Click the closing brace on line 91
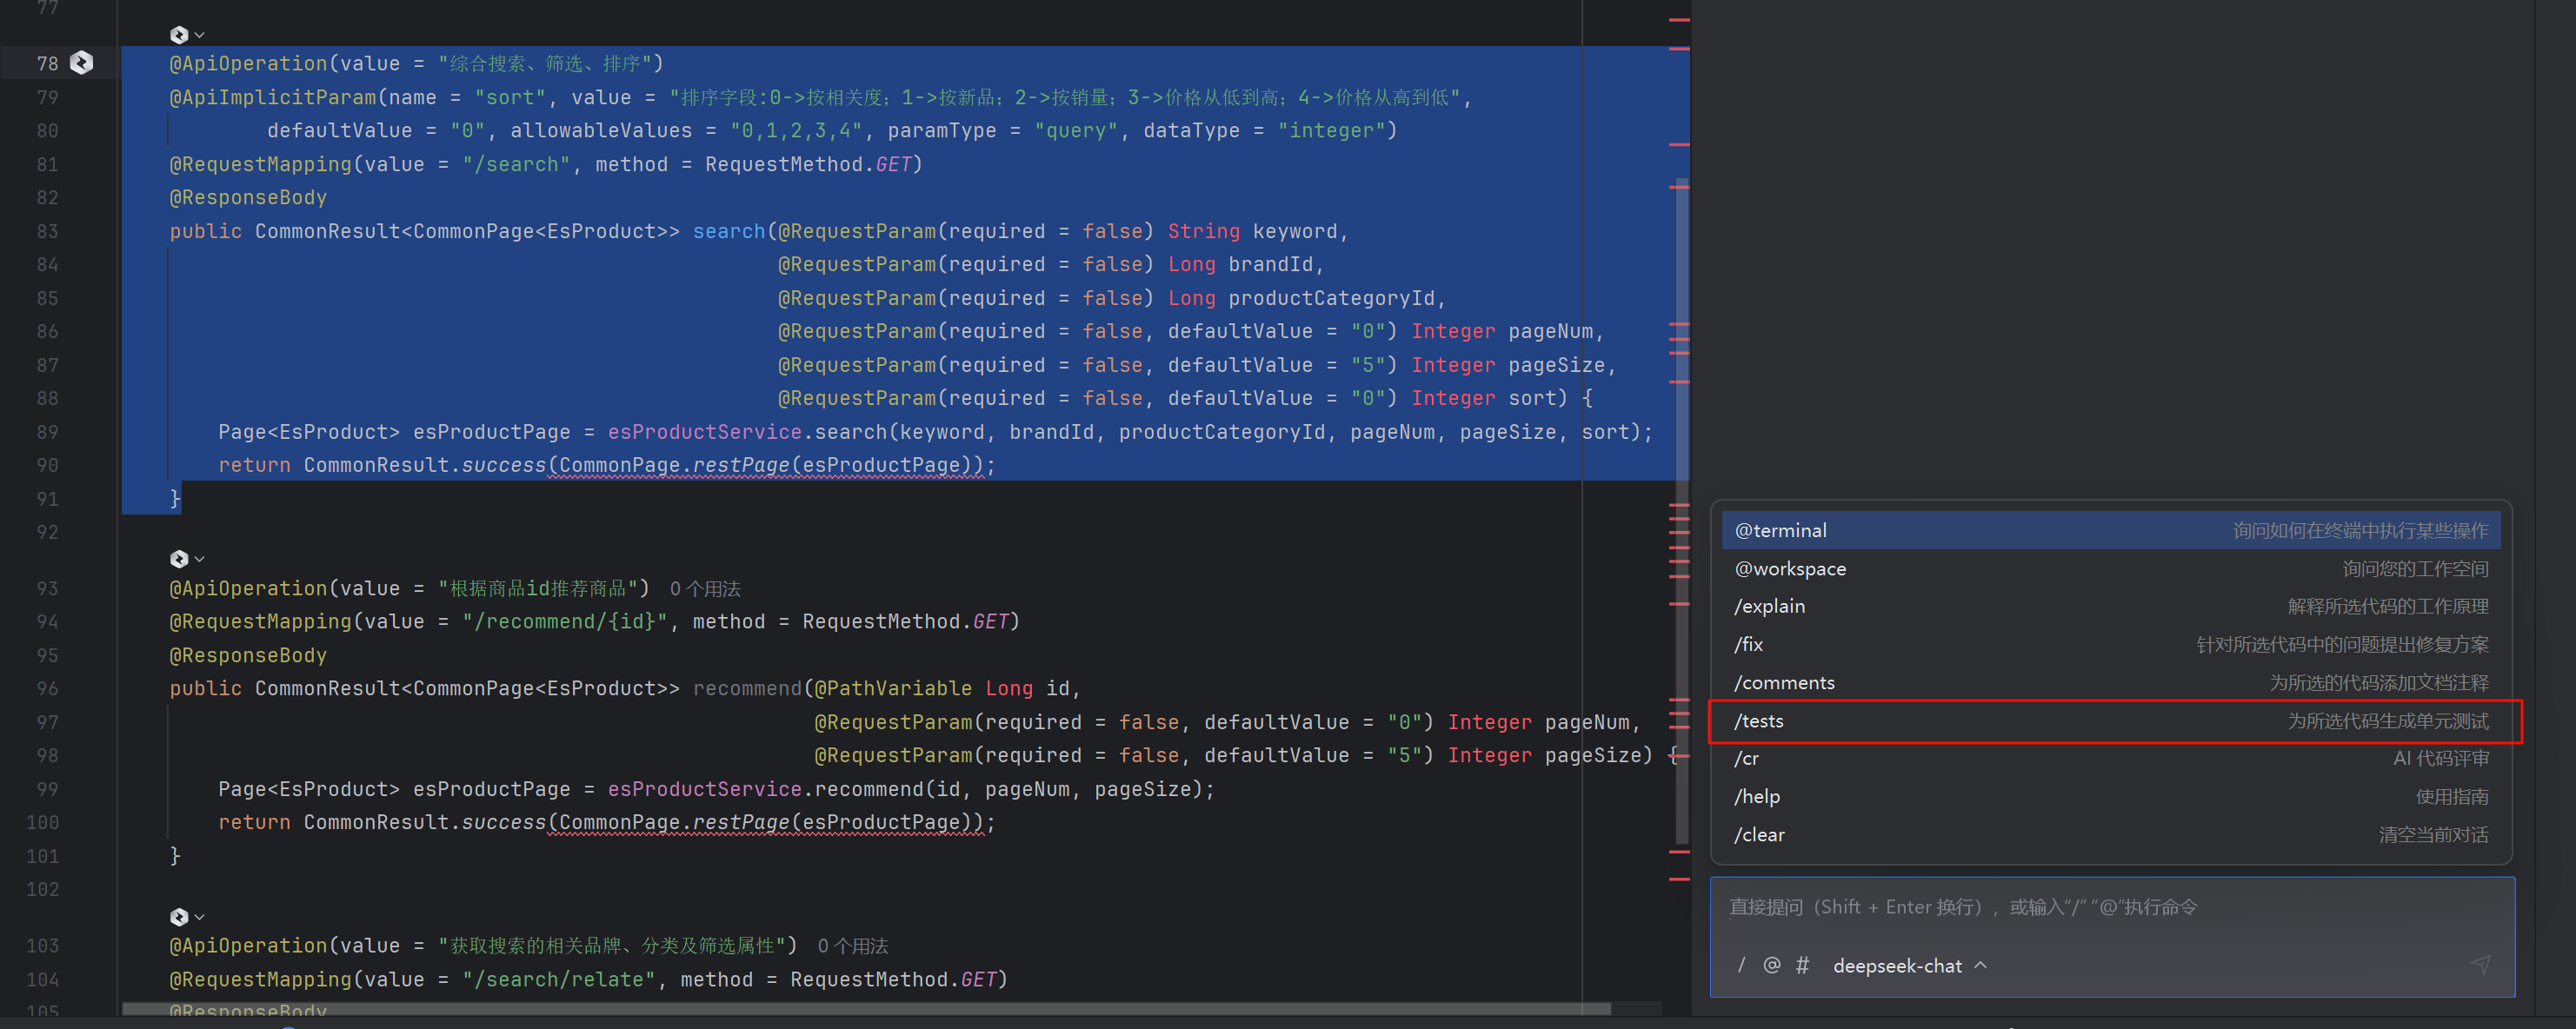This screenshot has height=1029, width=2576. click(x=175, y=498)
